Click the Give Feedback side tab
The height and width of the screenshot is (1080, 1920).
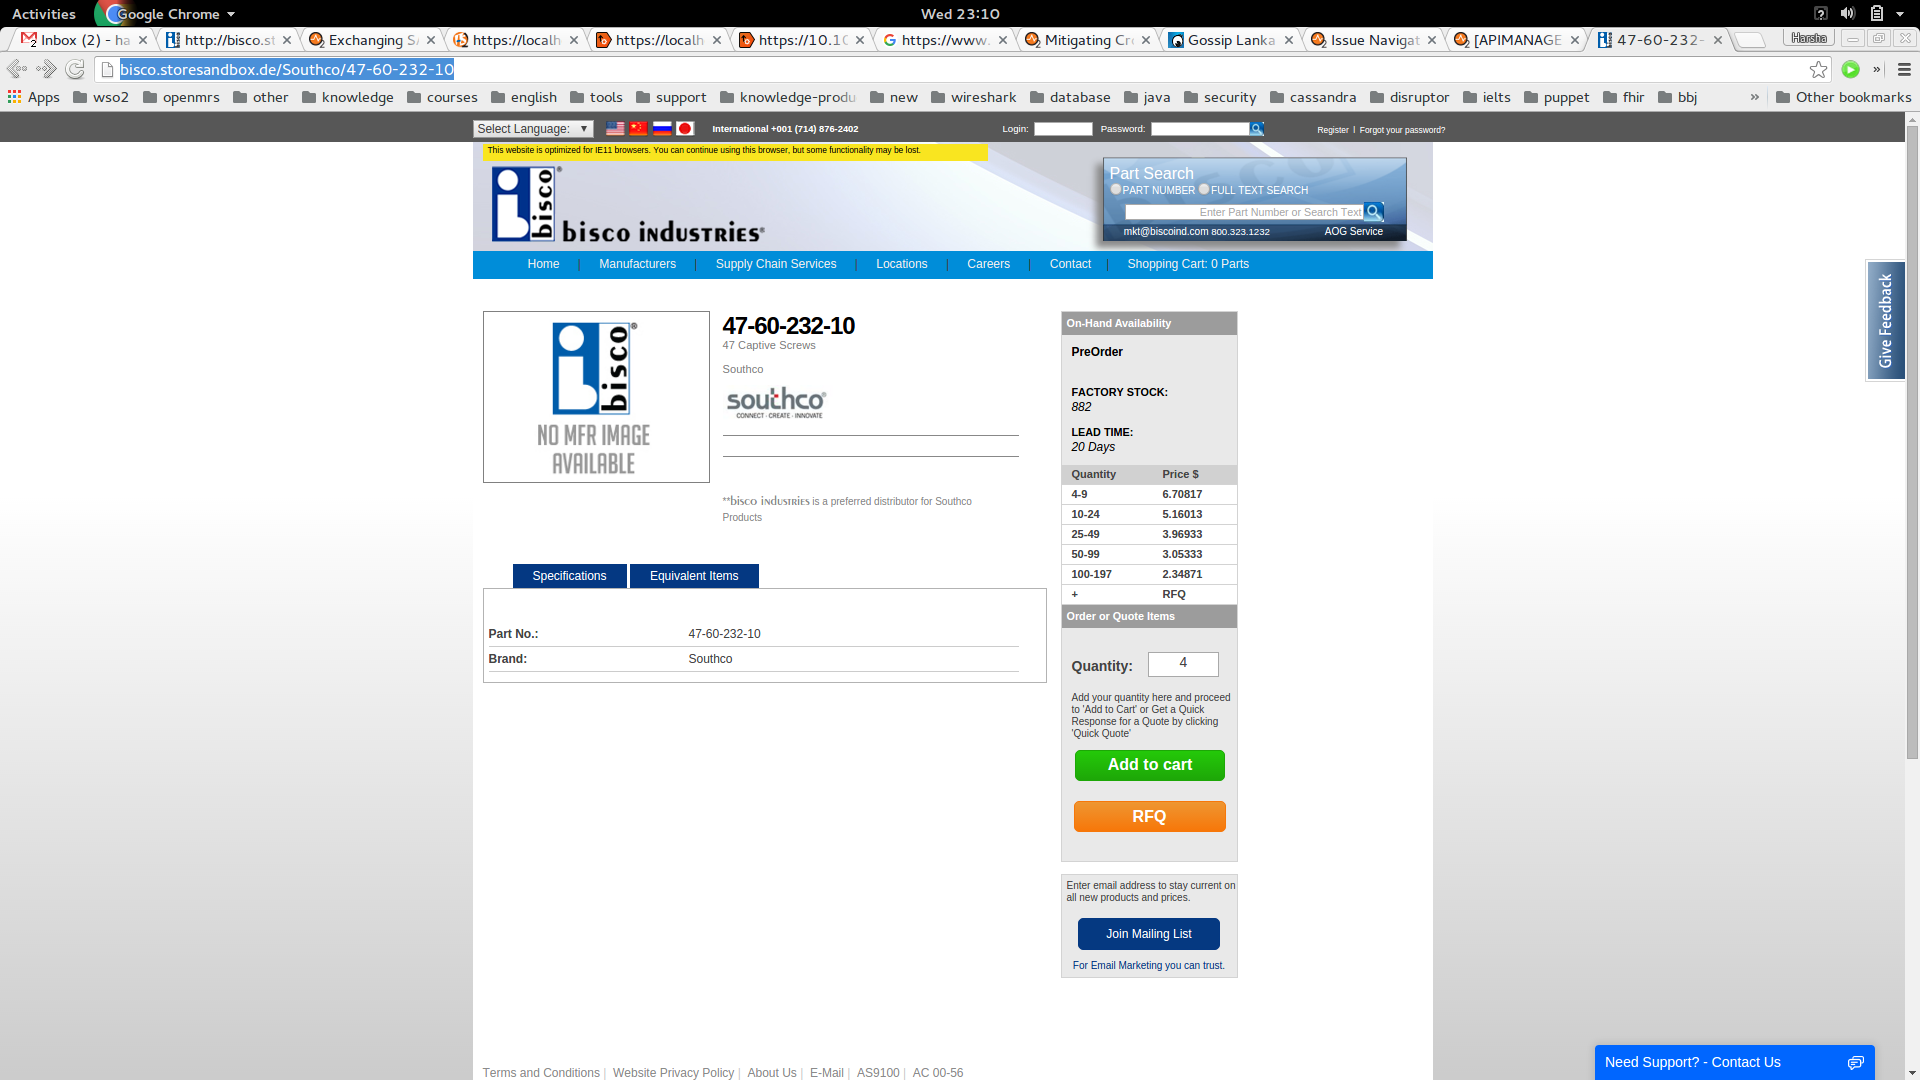[x=1885, y=320]
